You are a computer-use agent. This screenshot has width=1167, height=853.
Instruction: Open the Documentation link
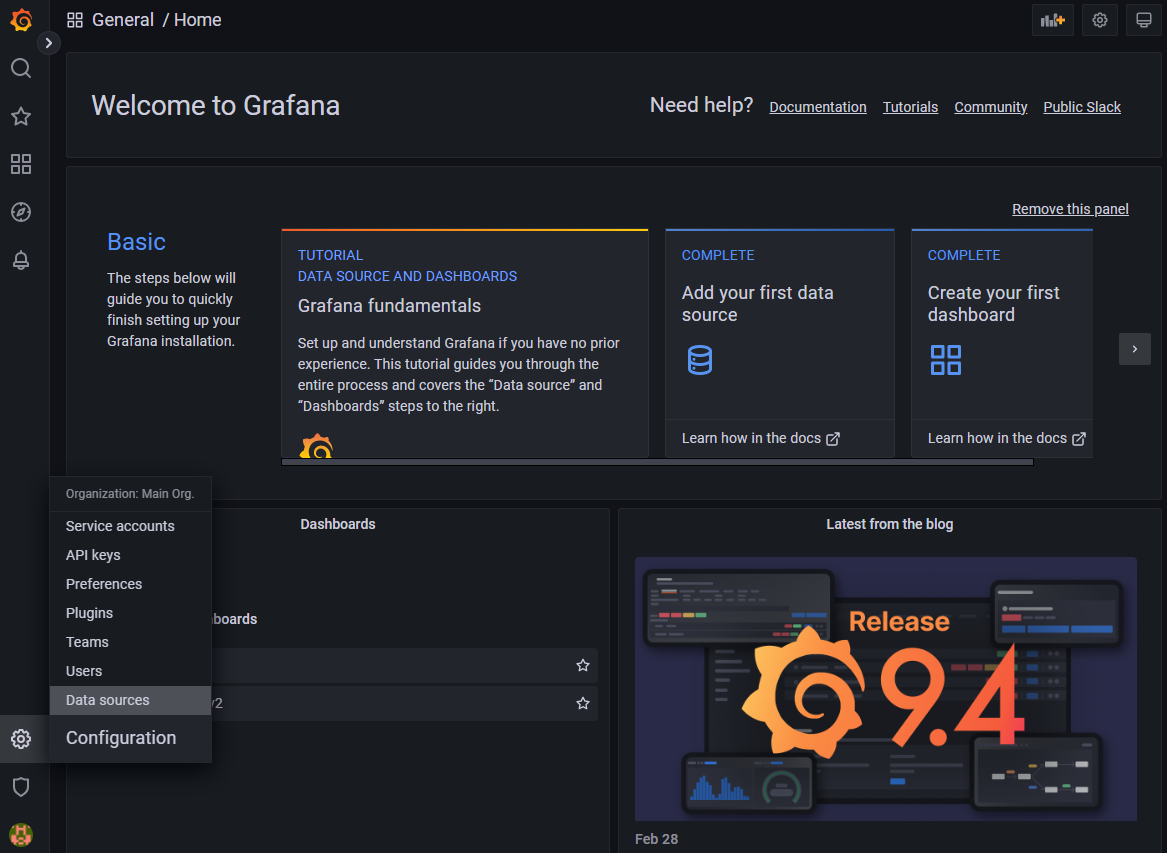tap(817, 107)
